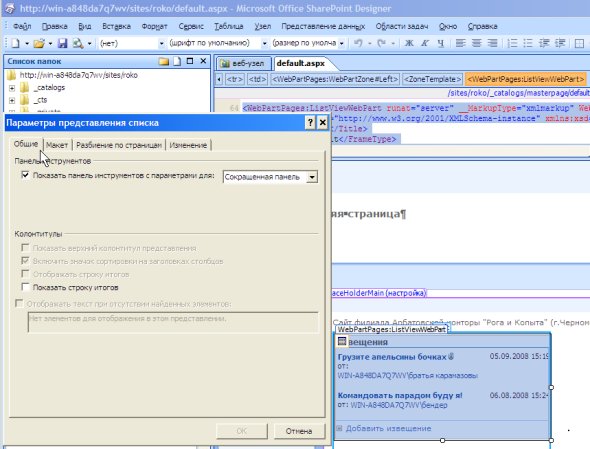
Task: Check Показать строку итогов checkbox
Action: [25, 287]
